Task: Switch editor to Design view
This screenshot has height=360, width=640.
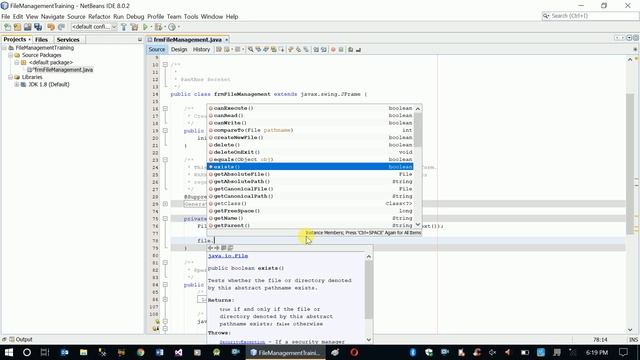Action: (x=179, y=49)
